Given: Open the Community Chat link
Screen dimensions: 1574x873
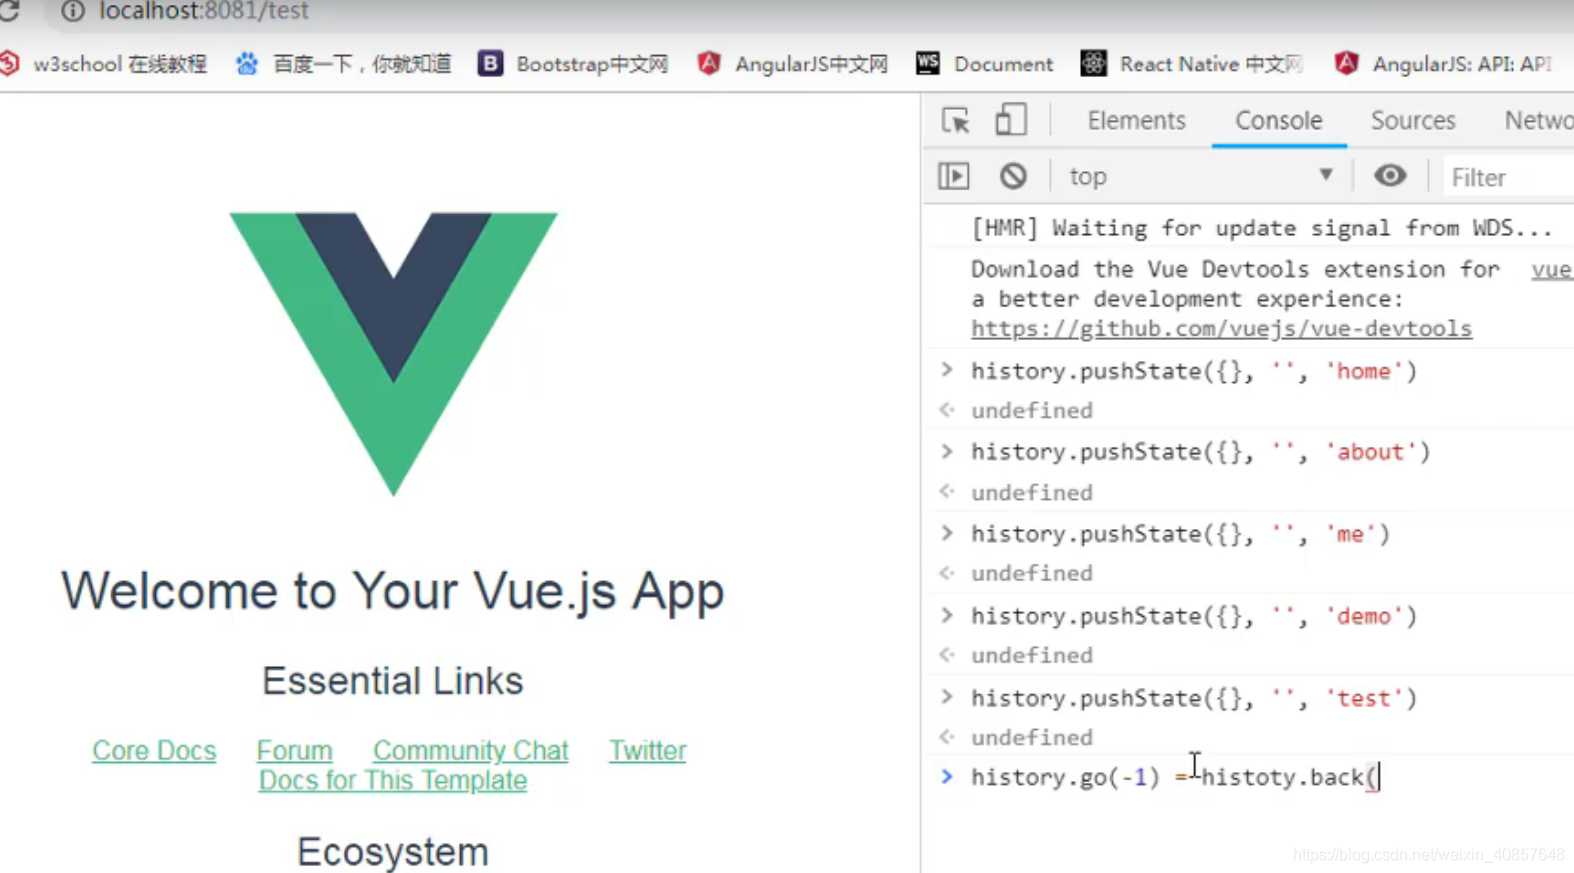Looking at the screenshot, I should click(x=470, y=750).
